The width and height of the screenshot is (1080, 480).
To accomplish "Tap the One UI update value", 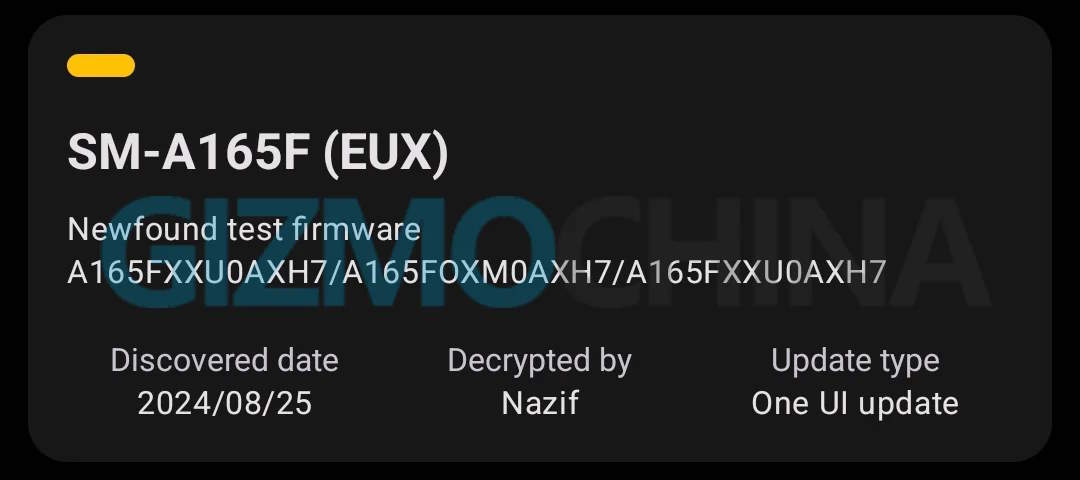I will [855, 404].
